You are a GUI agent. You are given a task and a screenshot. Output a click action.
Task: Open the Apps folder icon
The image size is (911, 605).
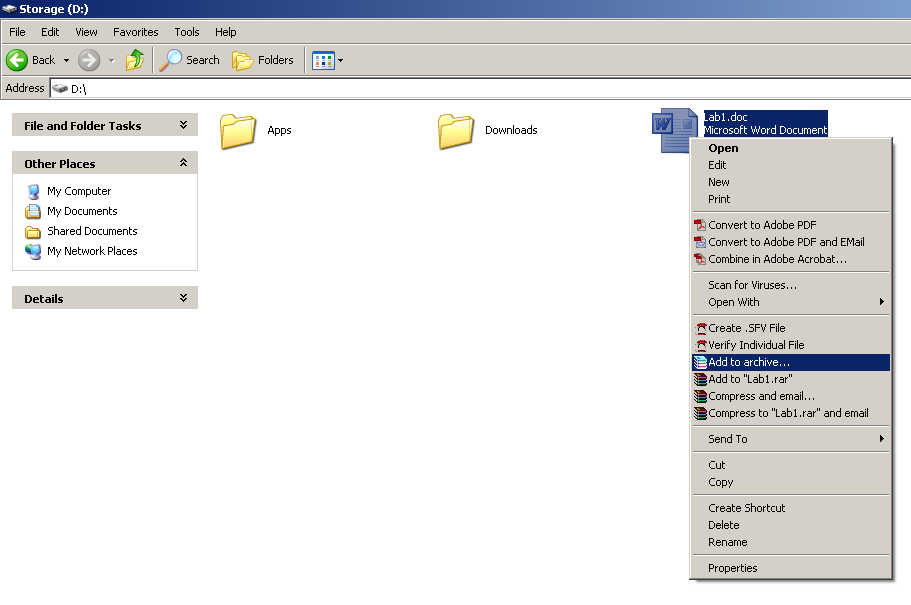point(238,131)
